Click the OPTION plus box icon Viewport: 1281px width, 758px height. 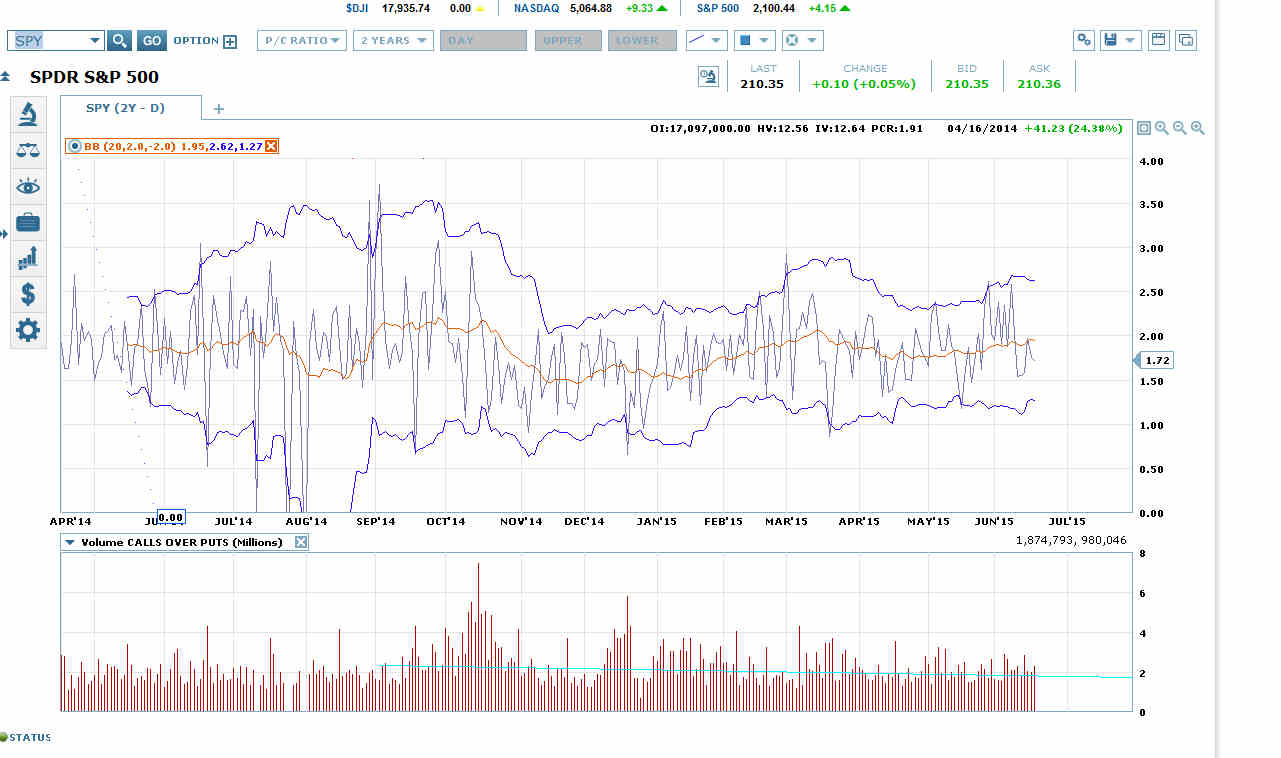[230, 42]
